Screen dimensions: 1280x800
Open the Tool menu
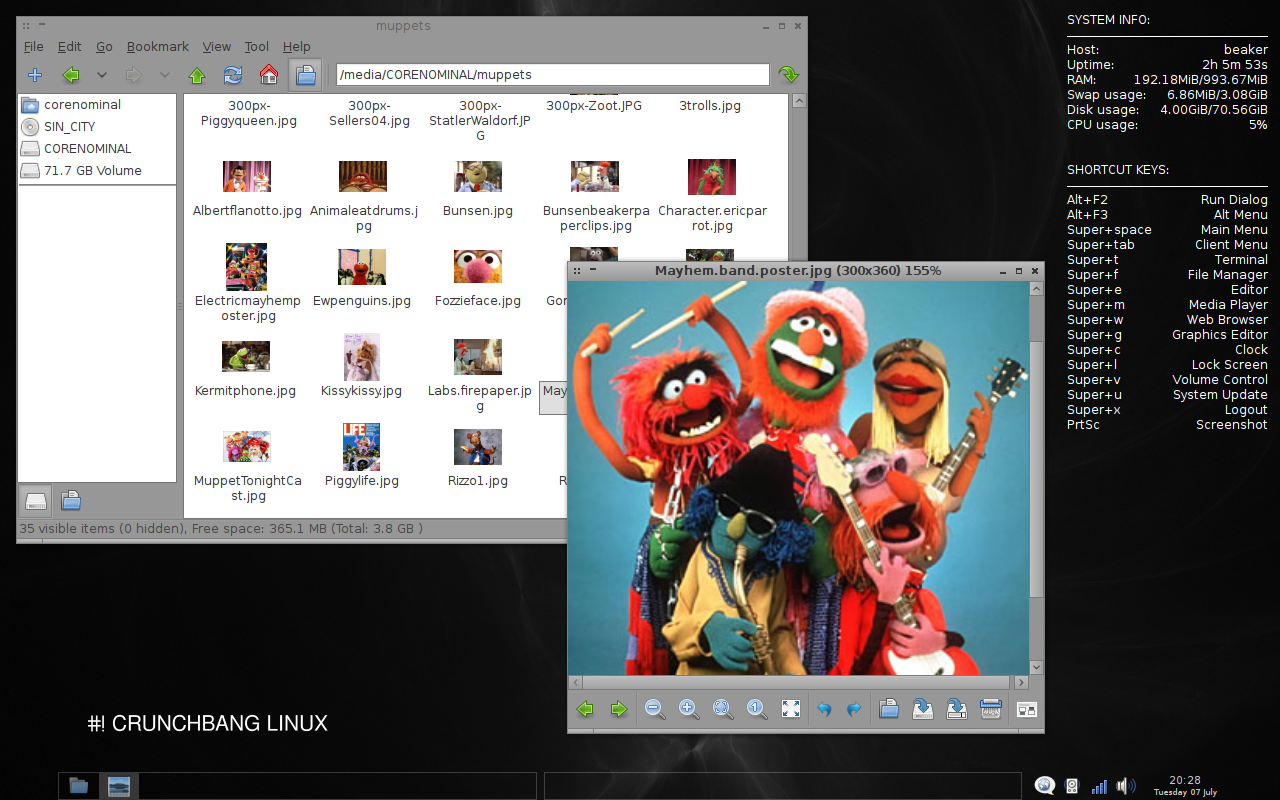point(257,47)
